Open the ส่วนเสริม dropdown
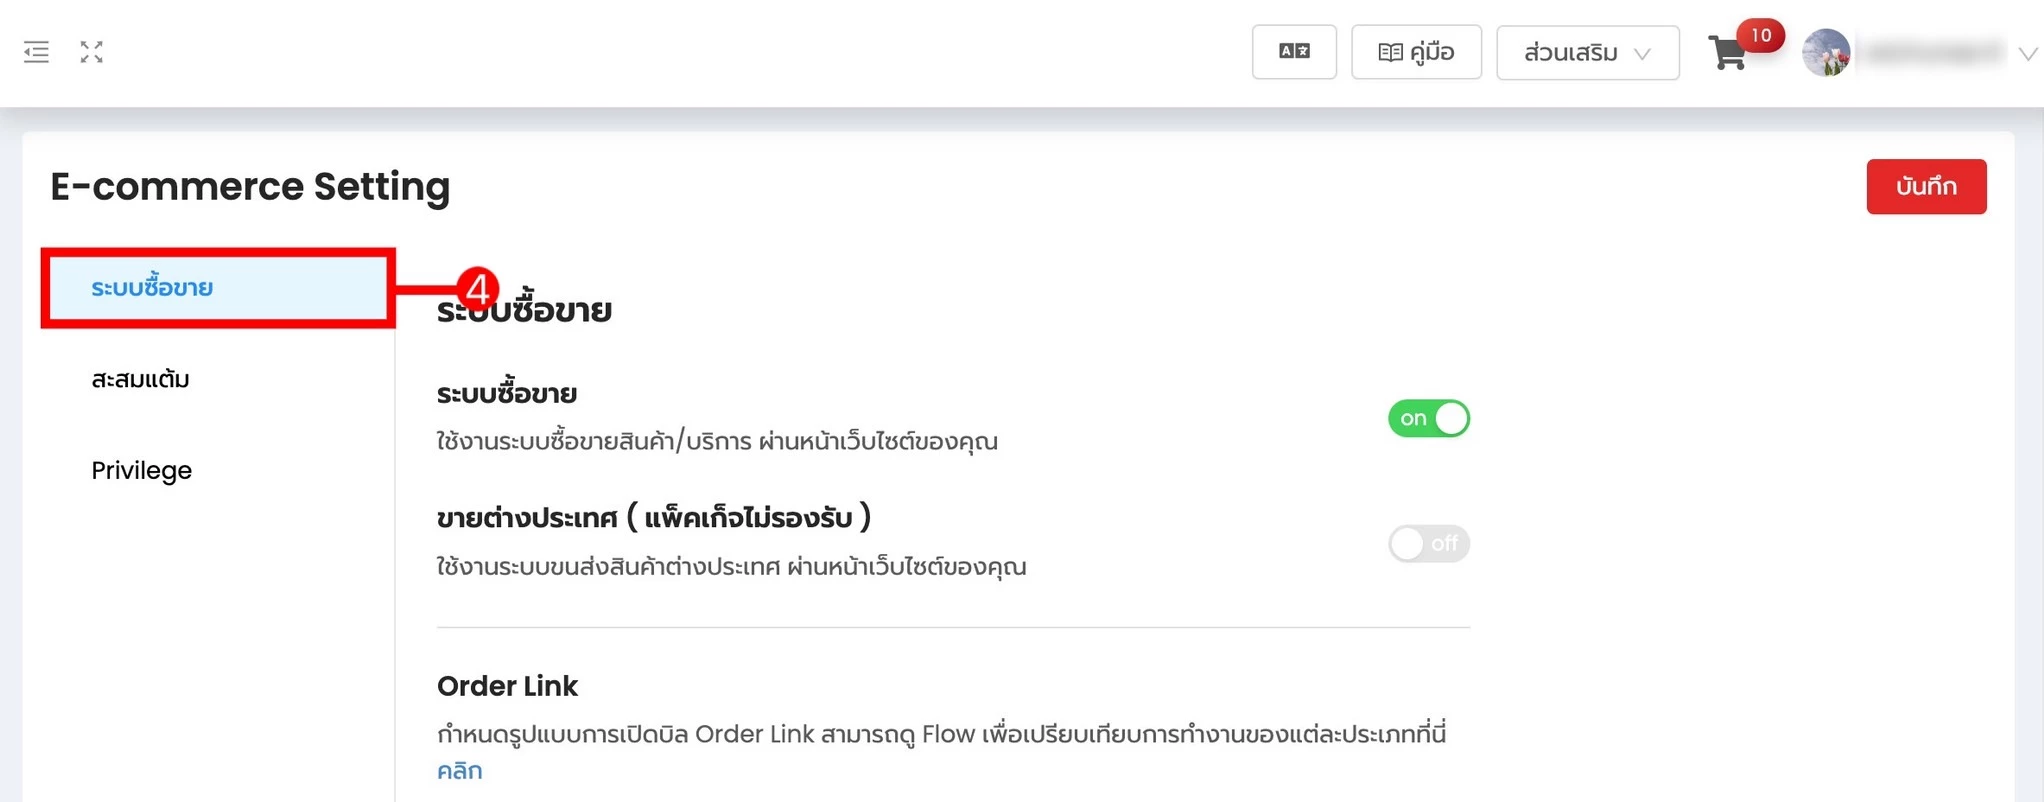Image resolution: width=2044 pixels, height=802 pixels. click(1587, 53)
